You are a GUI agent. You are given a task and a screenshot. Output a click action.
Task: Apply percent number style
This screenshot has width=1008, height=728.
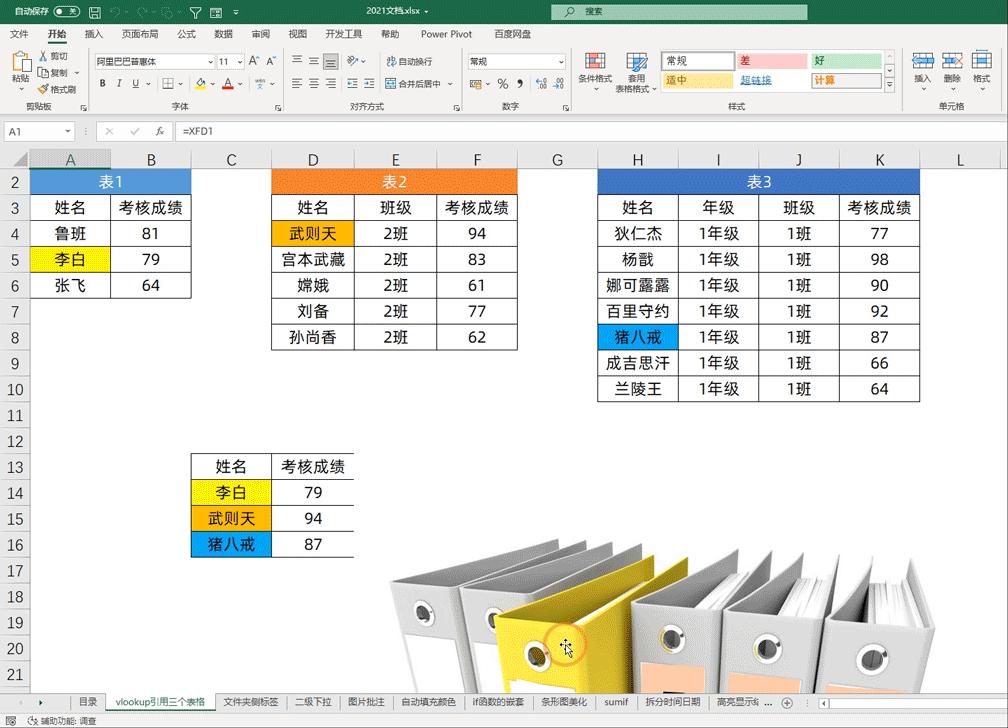point(503,84)
